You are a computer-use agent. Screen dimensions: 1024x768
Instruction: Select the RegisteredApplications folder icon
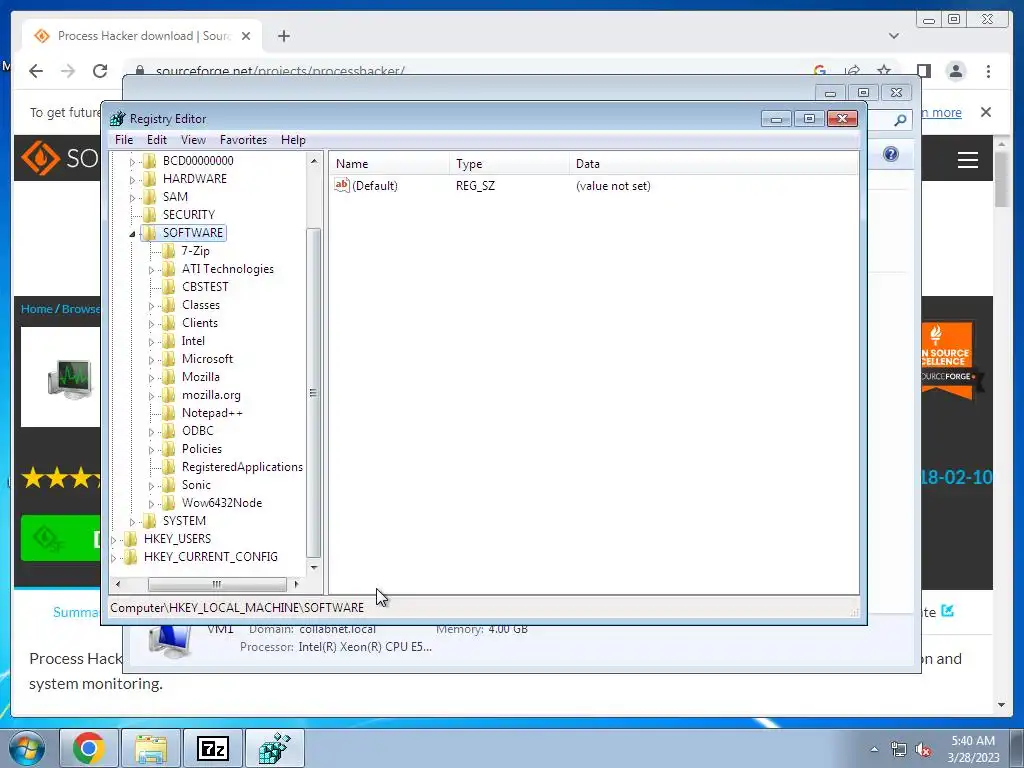(x=168, y=467)
